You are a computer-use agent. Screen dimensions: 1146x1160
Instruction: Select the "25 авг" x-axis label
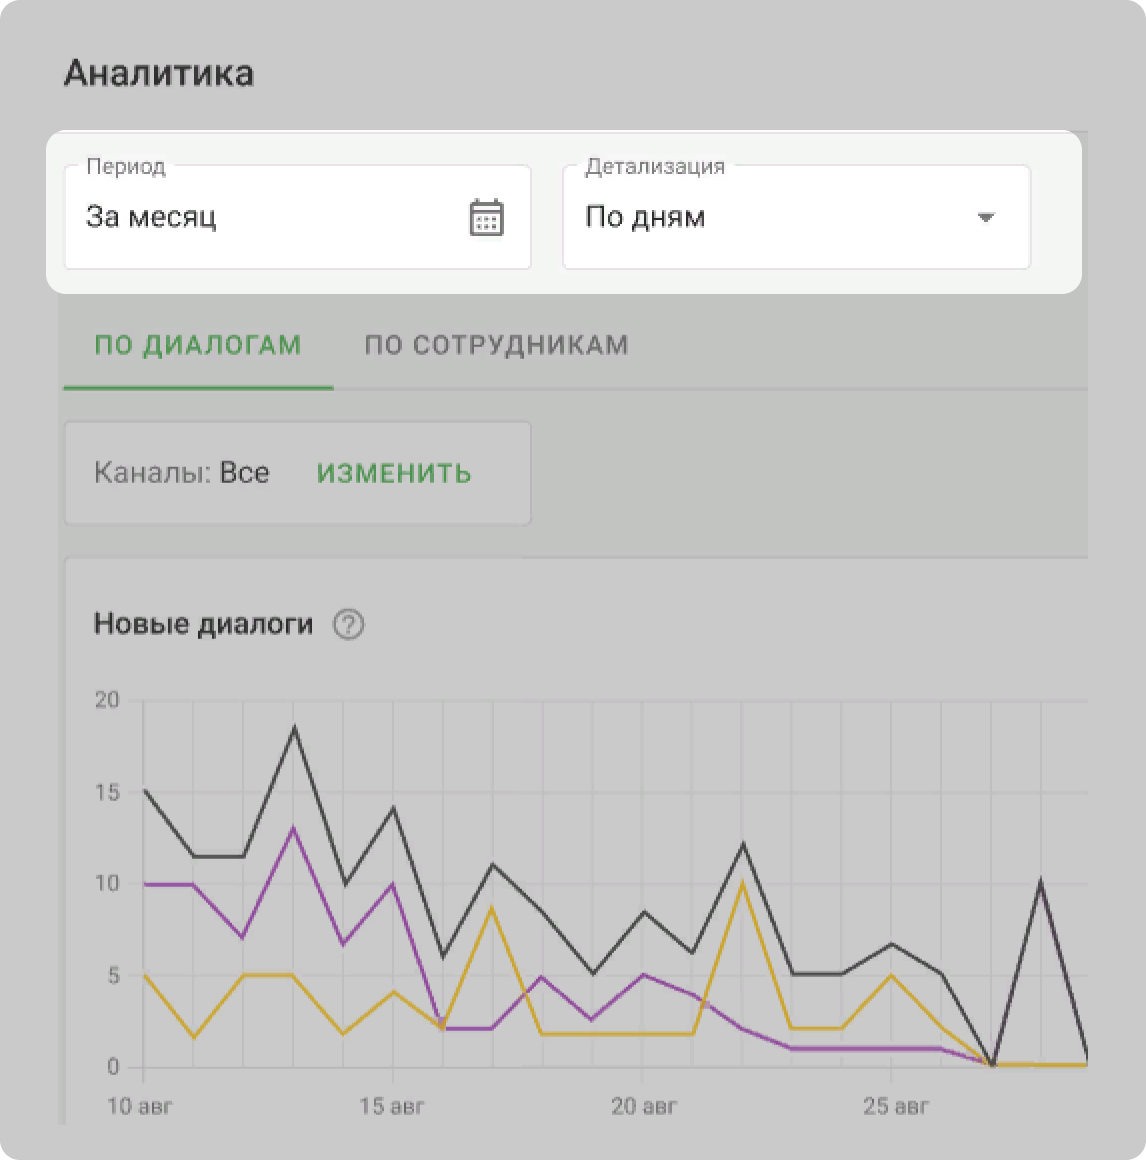pyautogui.click(x=895, y=1107)
